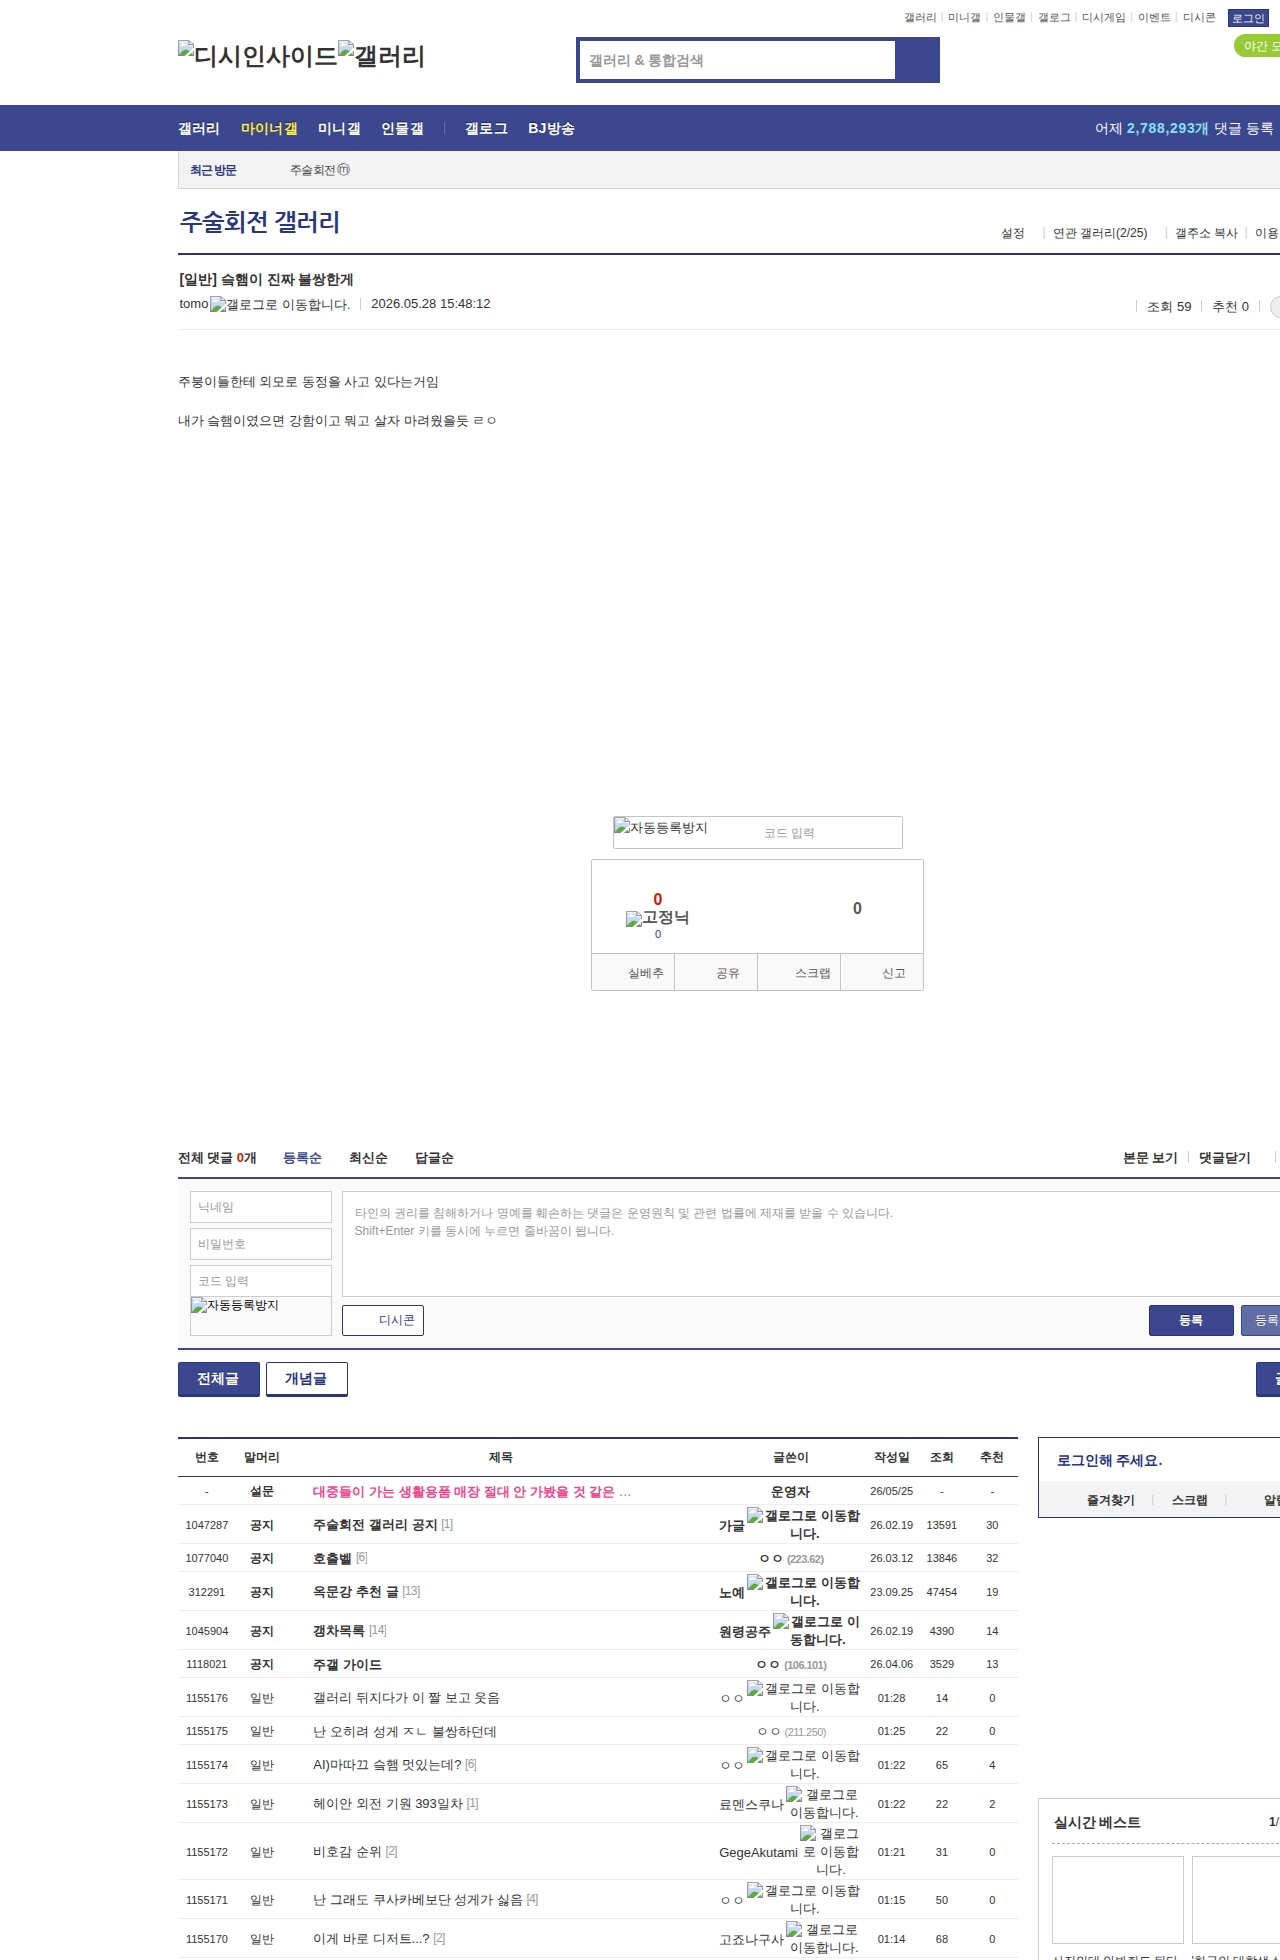Click 댓글닫기 toggle link
This screenshot has height=1960, width=1280.
(1225, 1158)
